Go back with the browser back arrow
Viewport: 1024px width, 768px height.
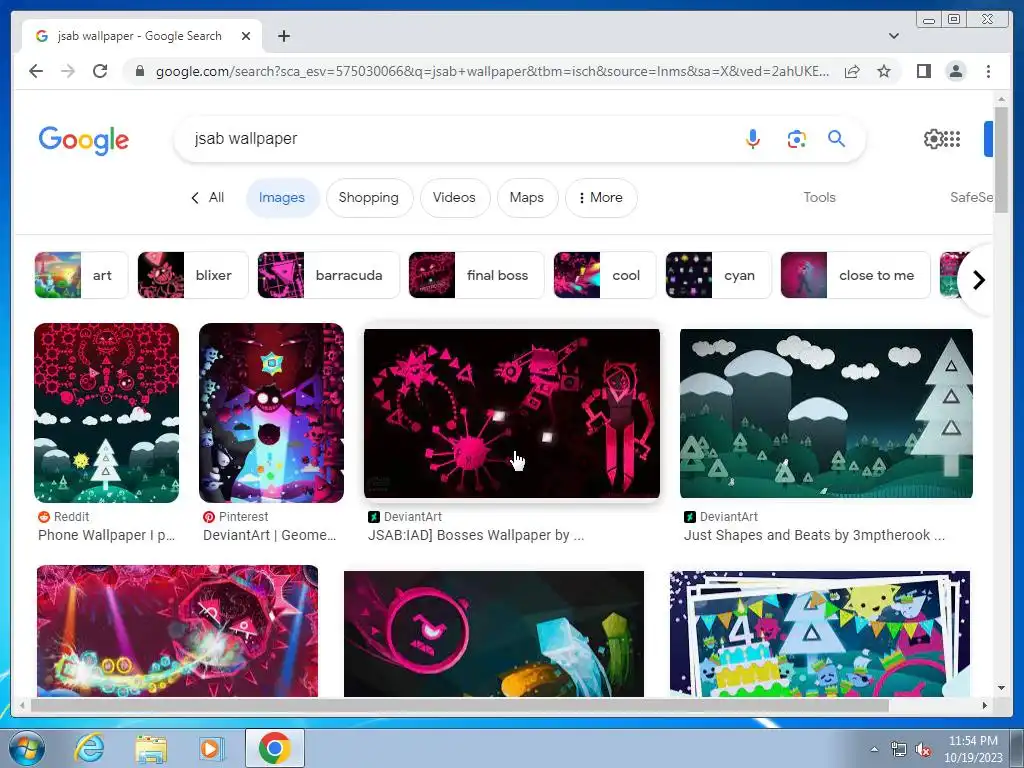pos(36,71)
